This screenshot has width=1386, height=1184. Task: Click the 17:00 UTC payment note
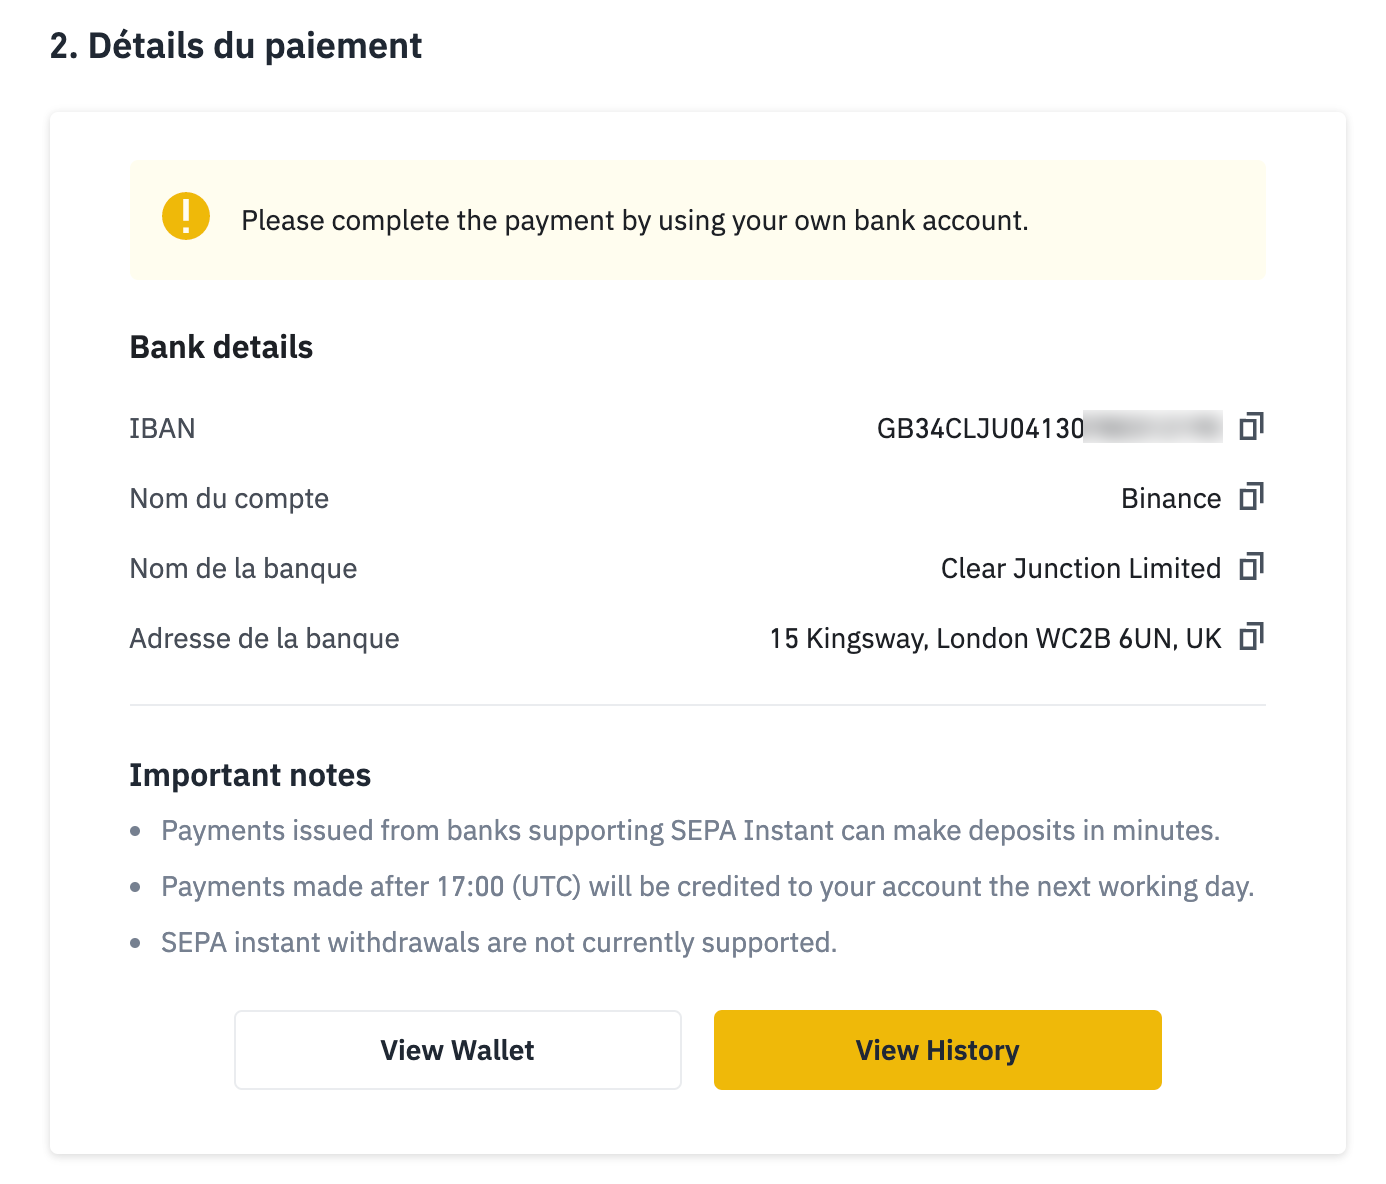pyautogui.click(x=708, y=886)
